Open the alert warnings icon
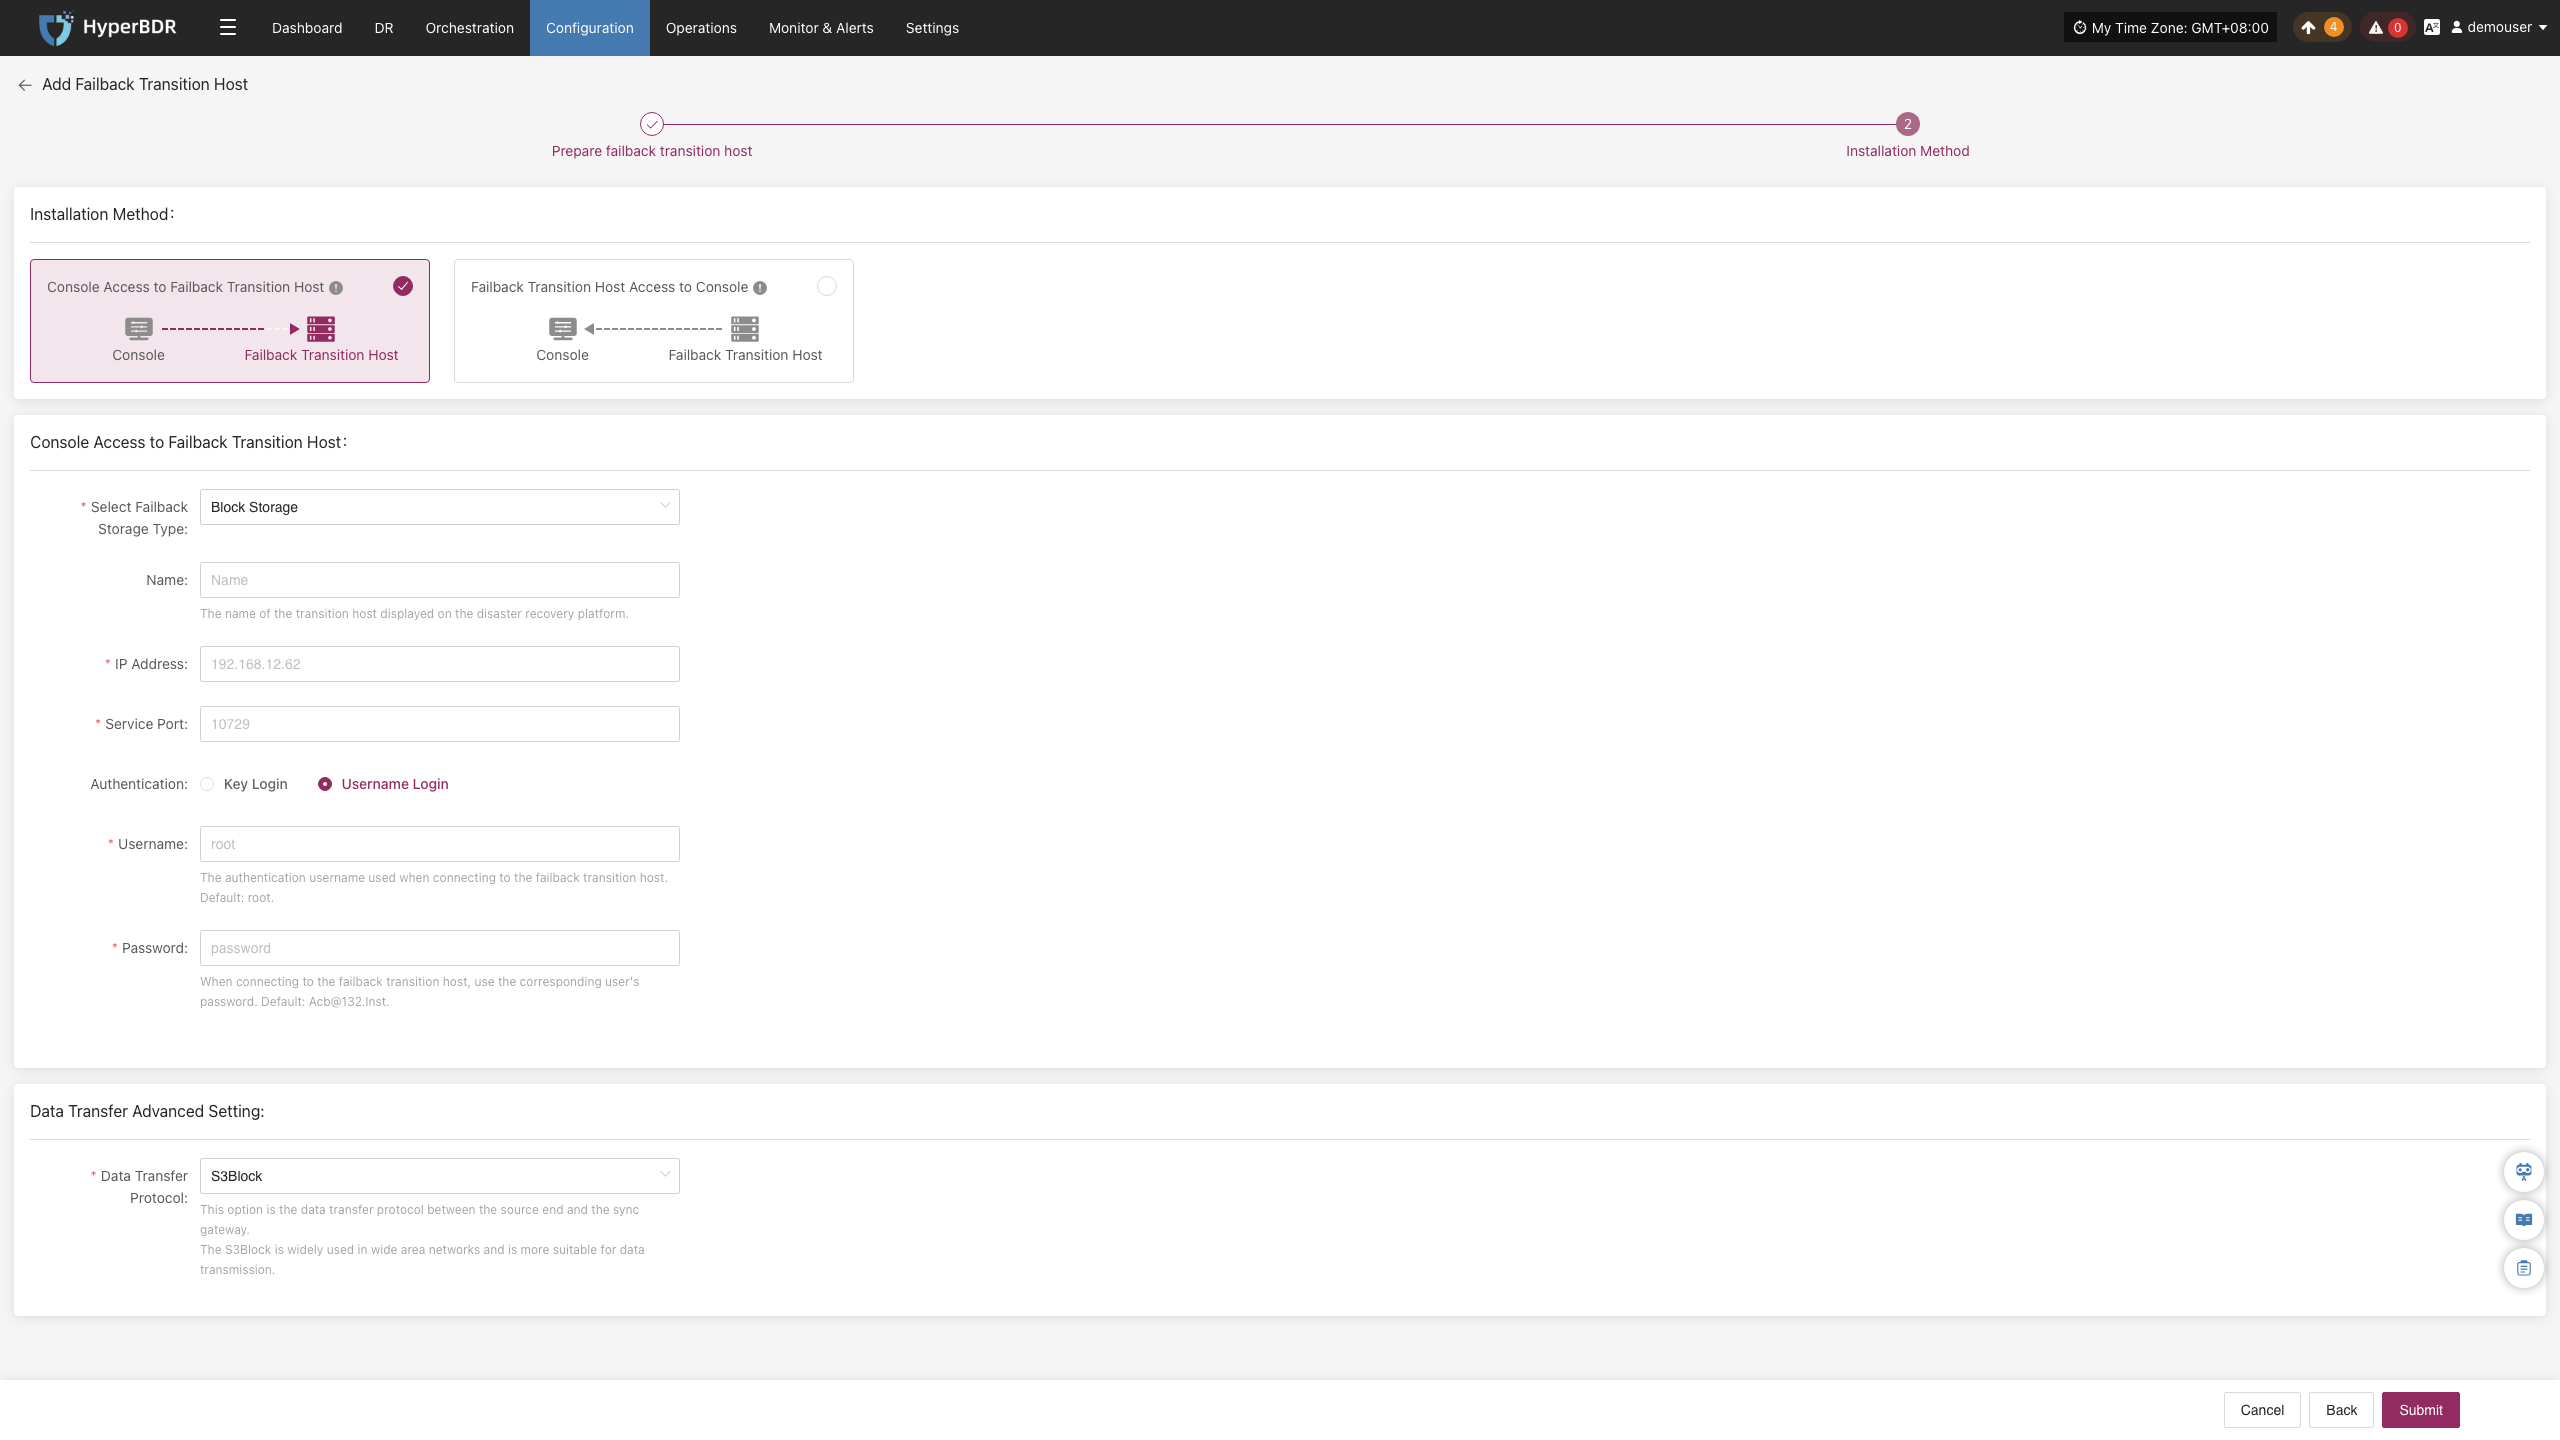 [2376, 28]
